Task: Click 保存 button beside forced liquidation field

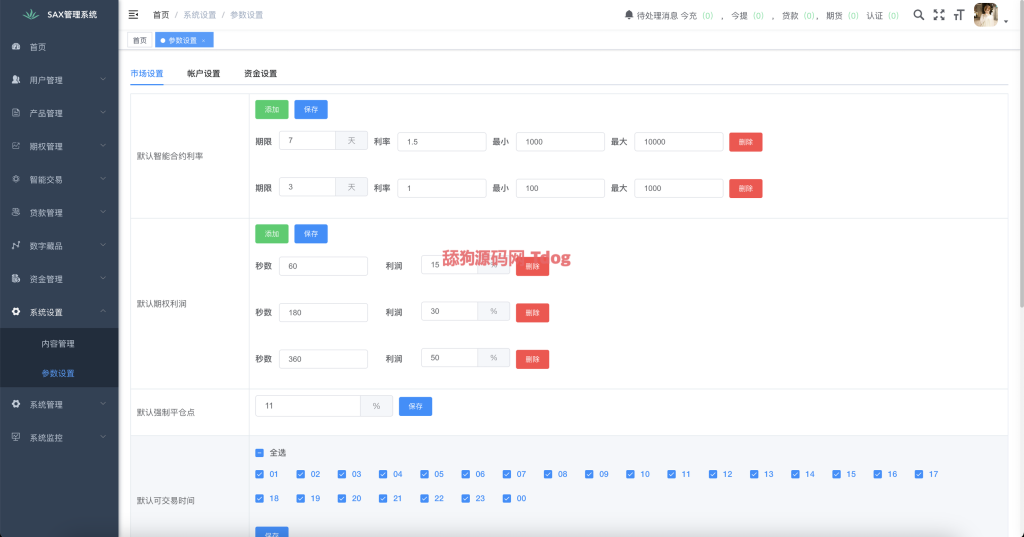Action: coord(415,406)
